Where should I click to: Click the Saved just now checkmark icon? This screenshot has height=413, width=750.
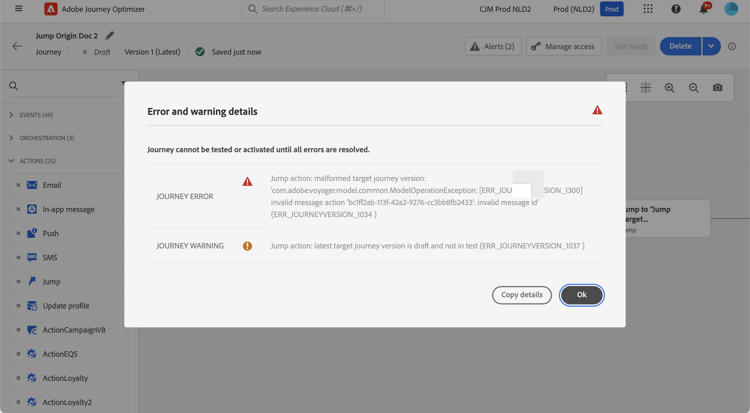(x=200, y=52)
